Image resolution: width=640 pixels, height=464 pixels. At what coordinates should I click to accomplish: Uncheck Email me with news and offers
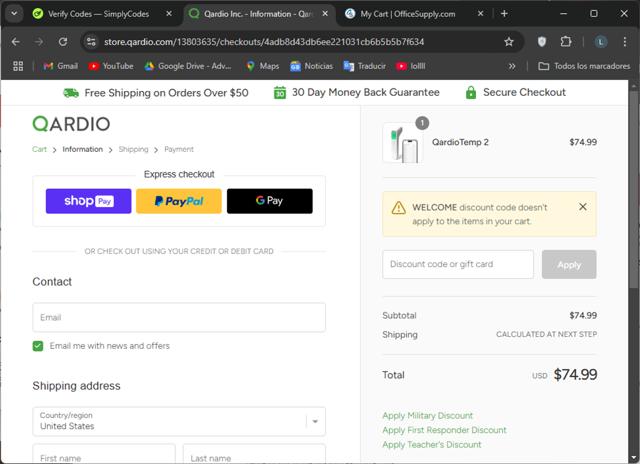(x=38, y=346)
